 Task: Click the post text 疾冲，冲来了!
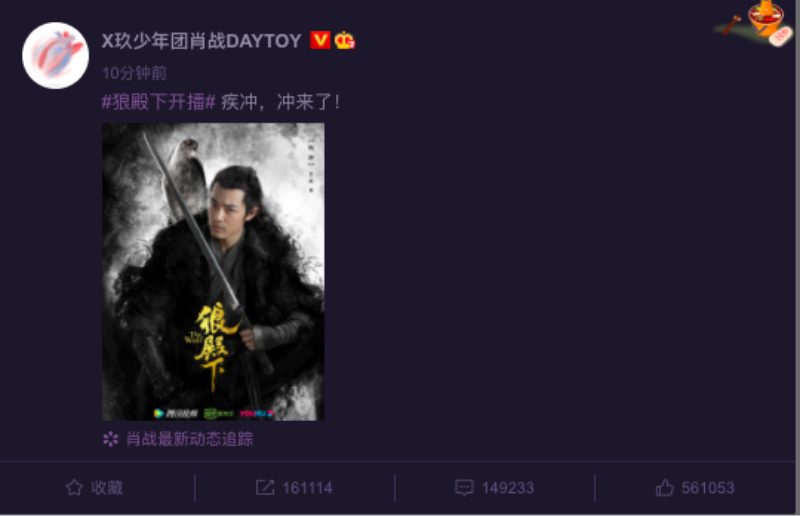point(280,102)
